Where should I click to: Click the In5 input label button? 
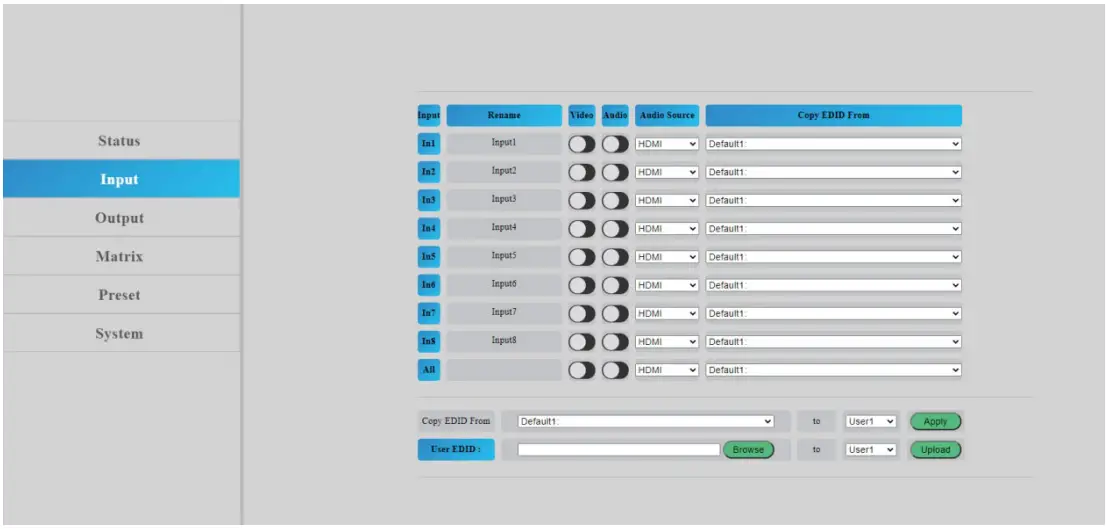point(429,257)
